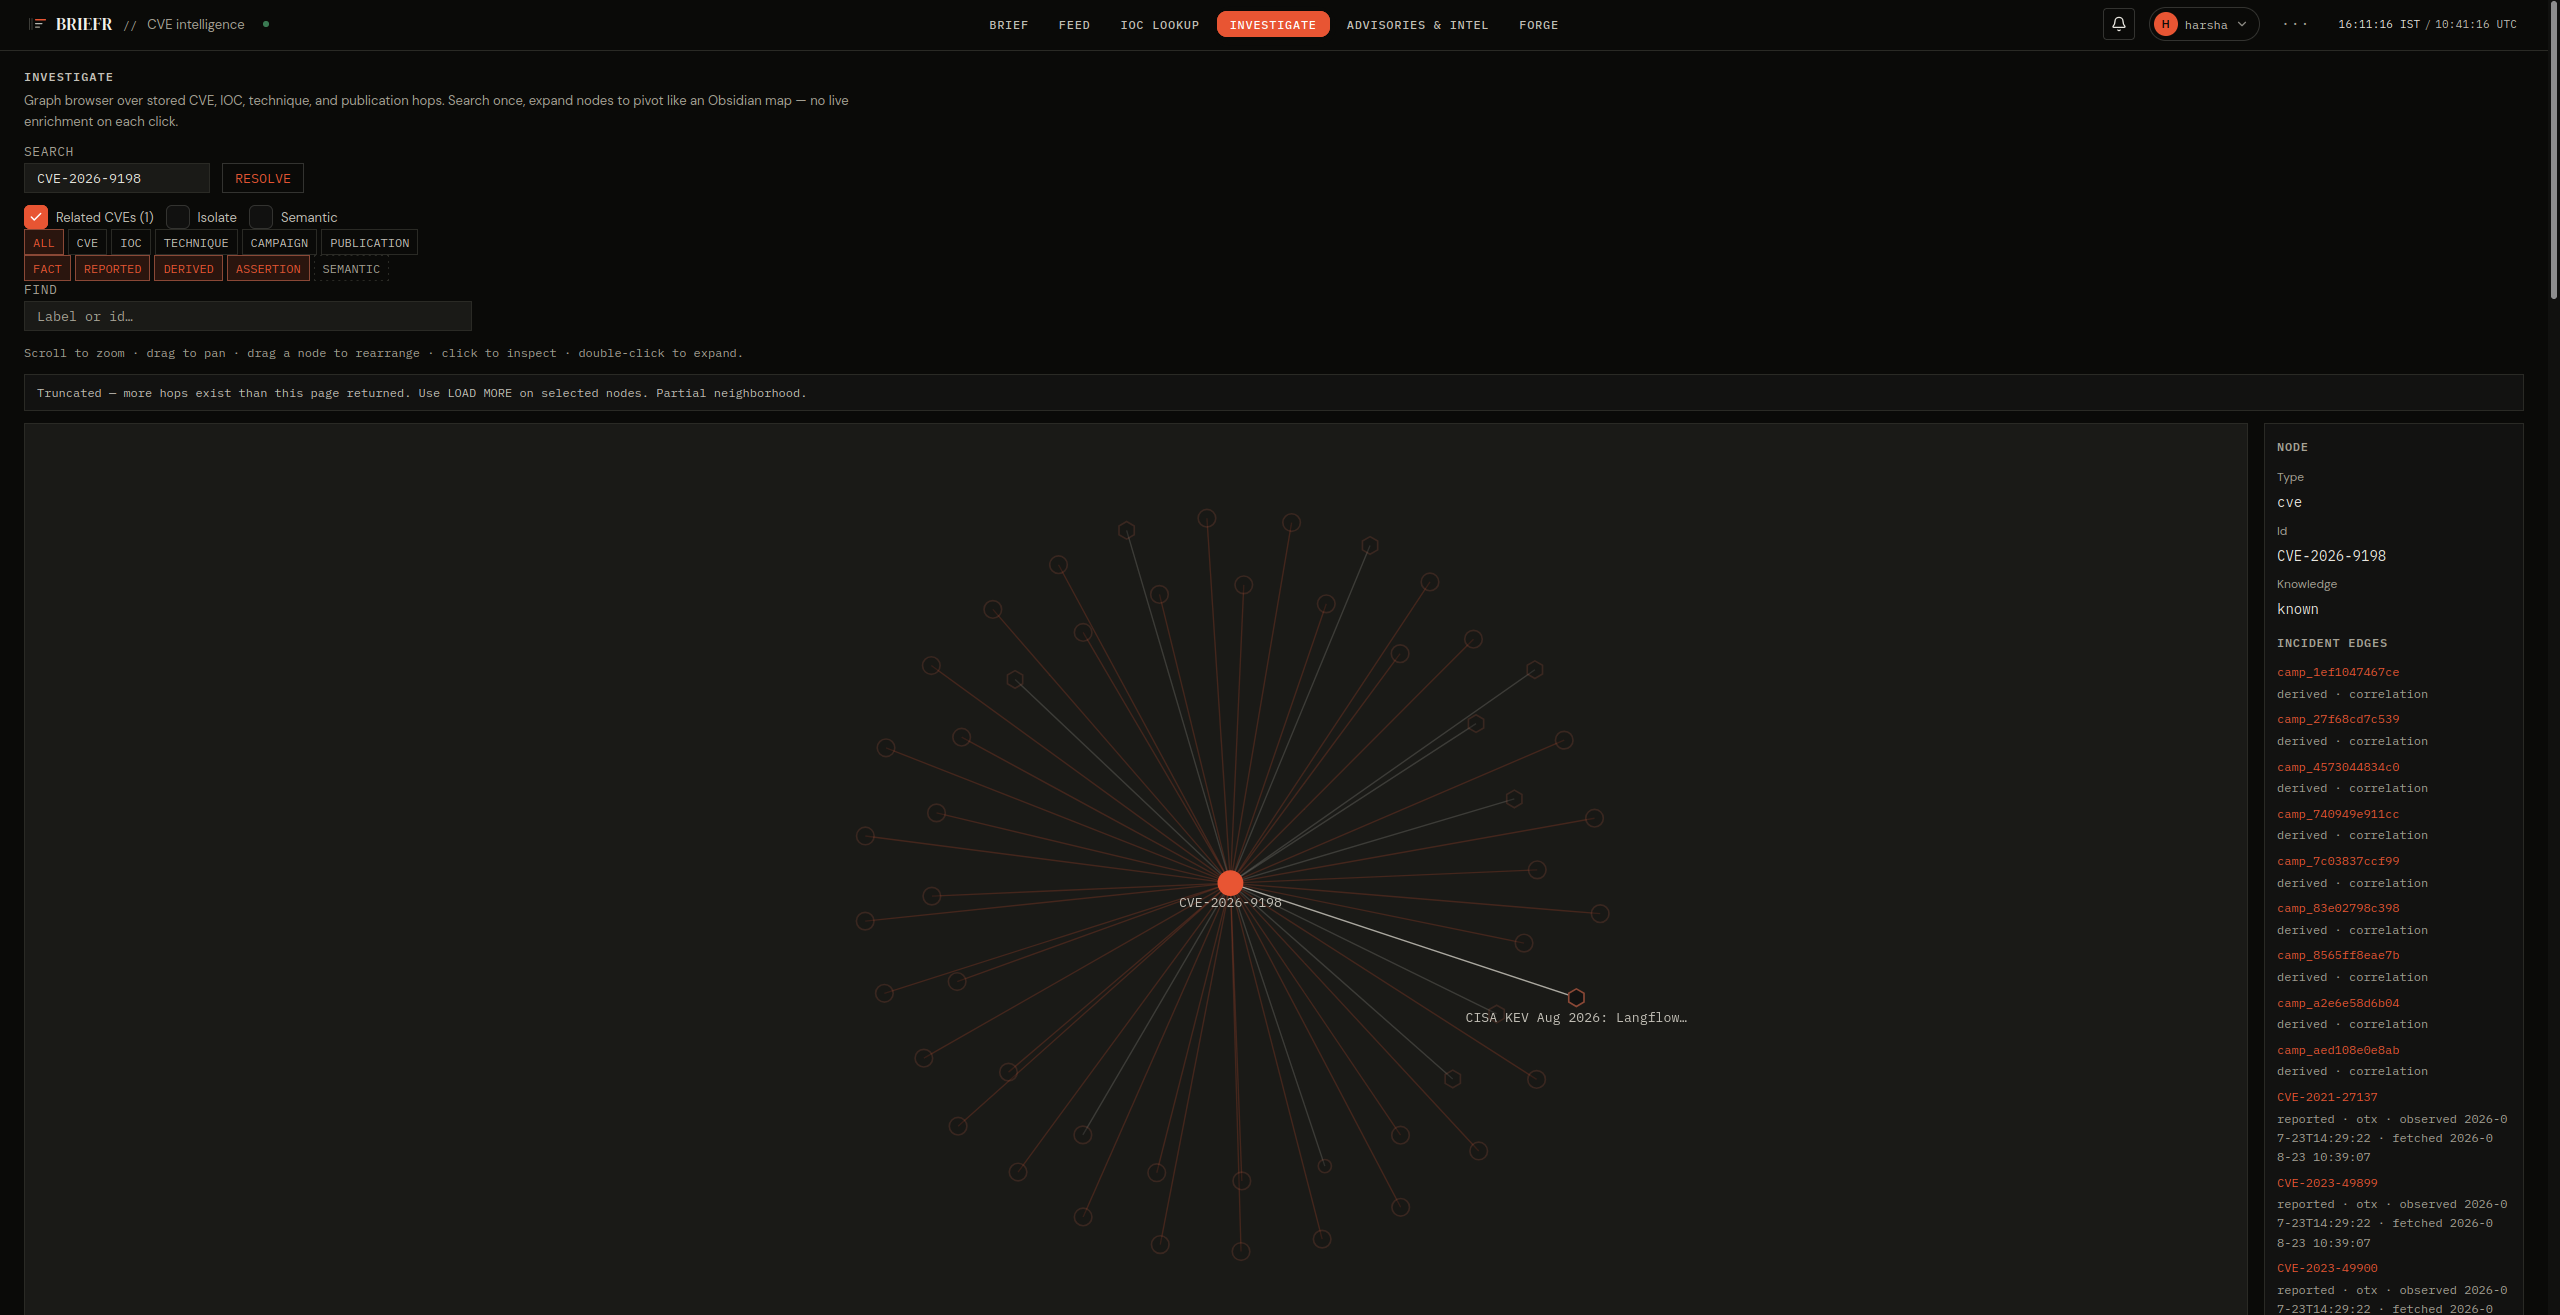Click the RESOLVE button
This screenshot has height=1315, width=2560.
[263, 178]
